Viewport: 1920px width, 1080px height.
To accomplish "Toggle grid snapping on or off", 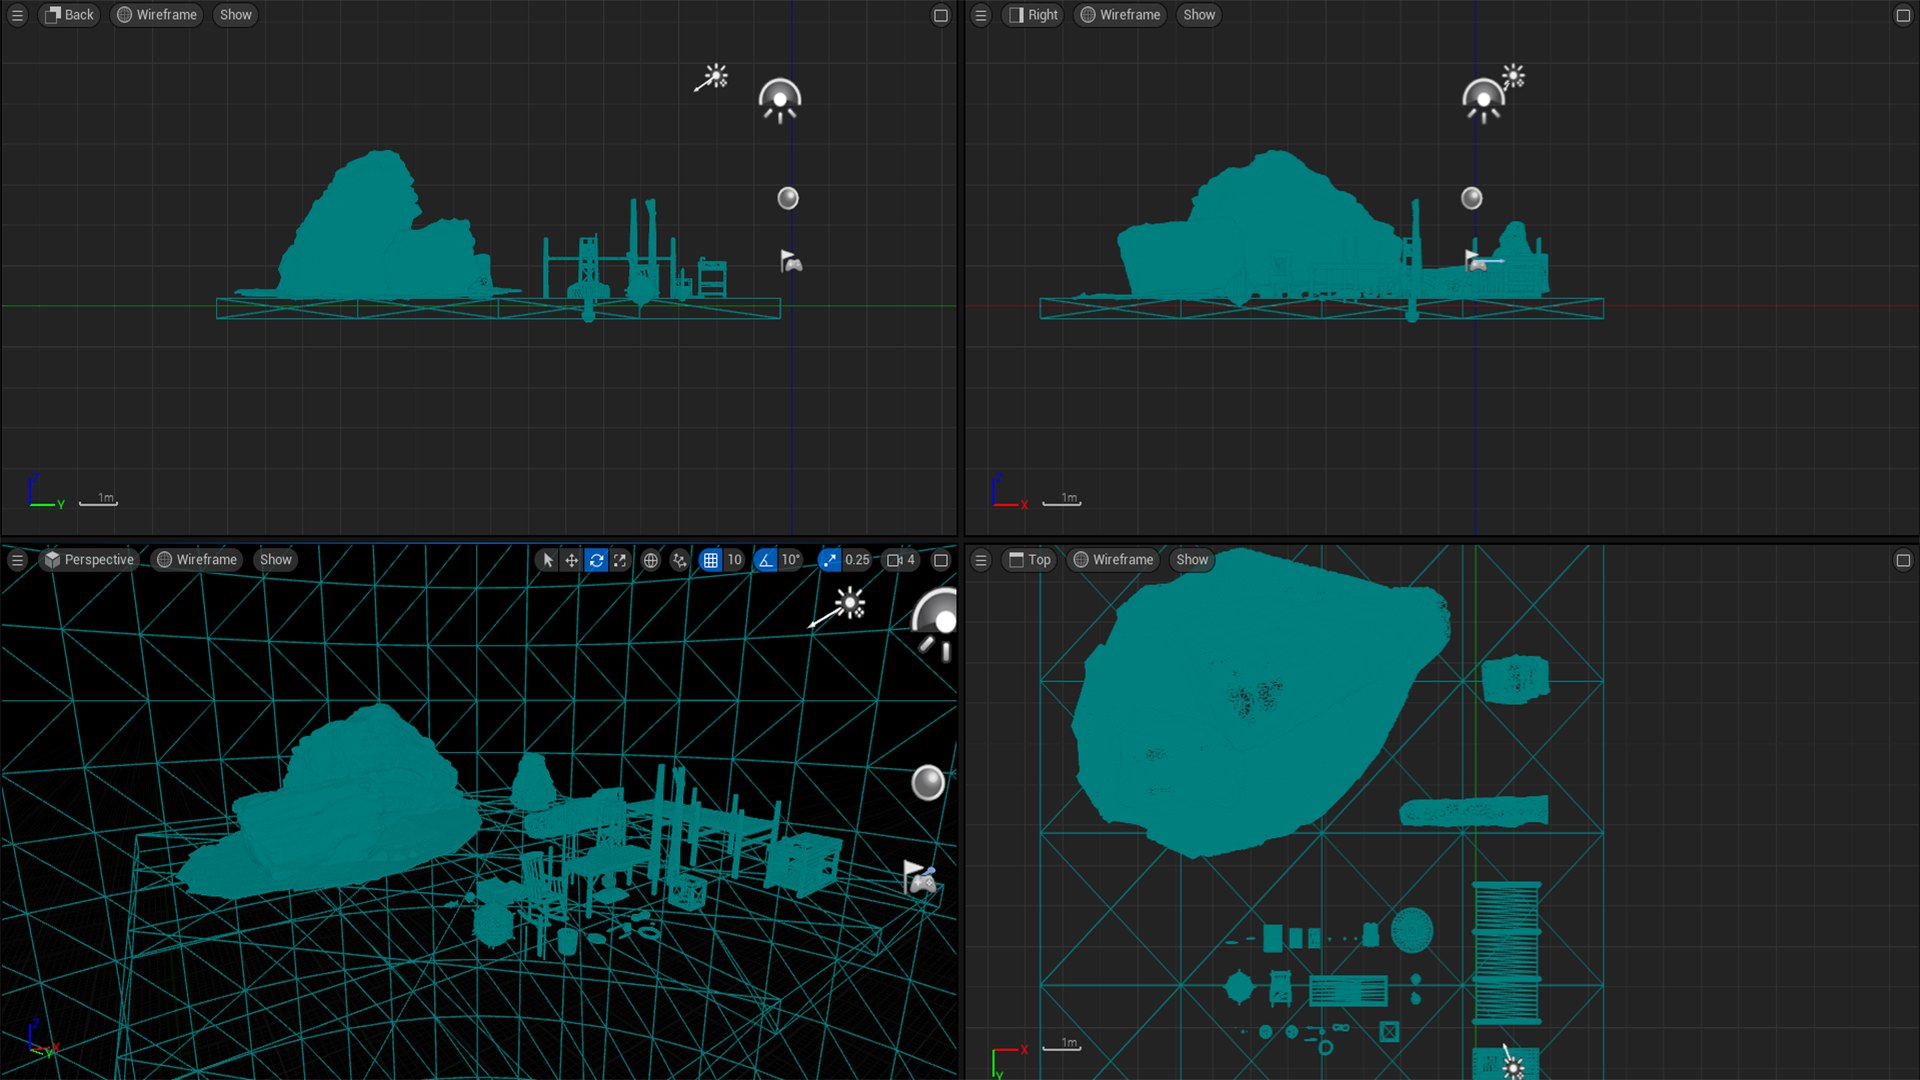I will 710,560.
